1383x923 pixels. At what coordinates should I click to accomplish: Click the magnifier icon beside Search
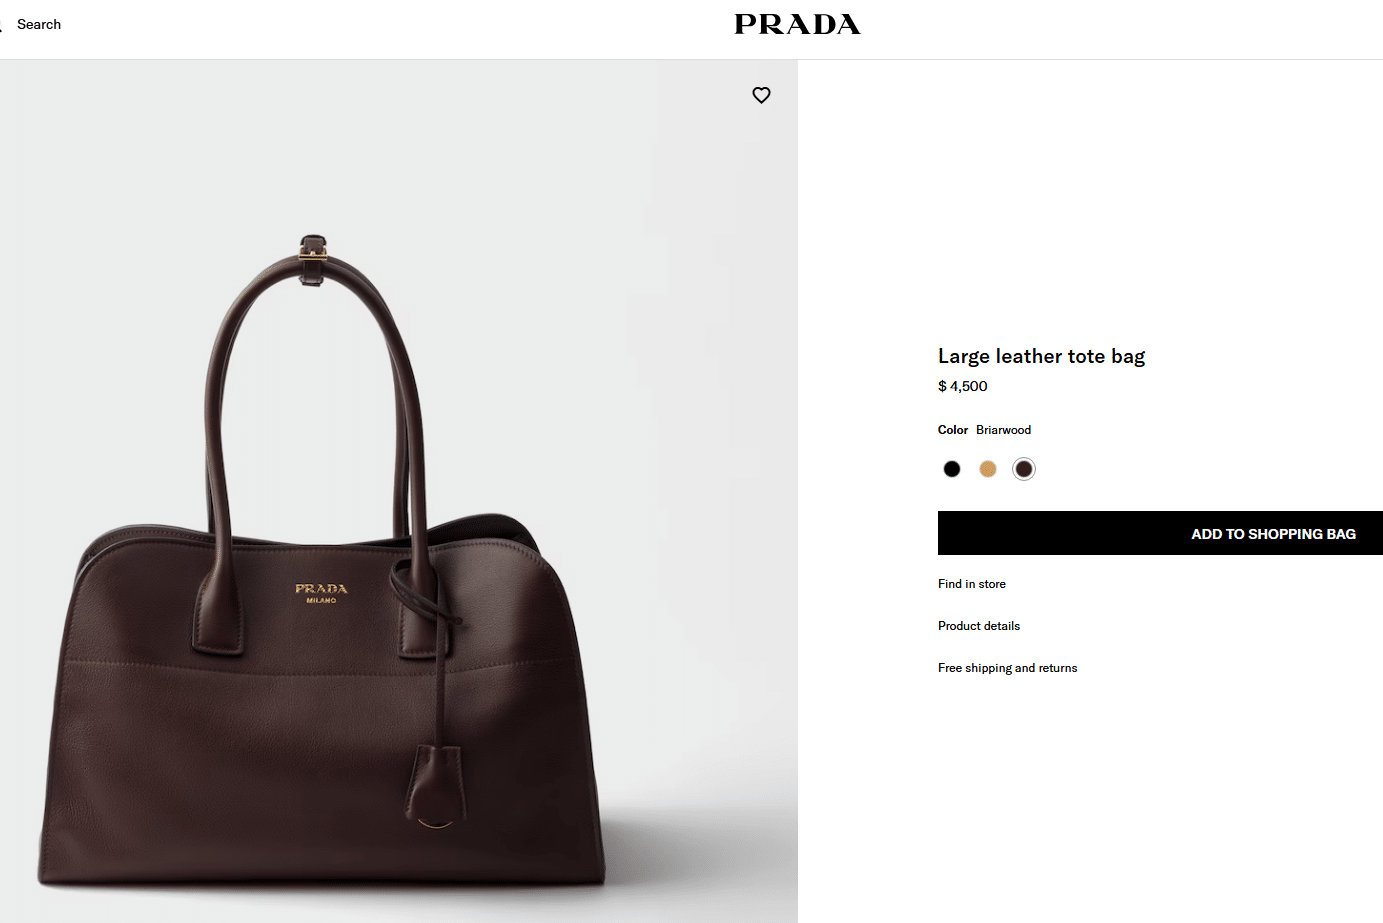2,25
